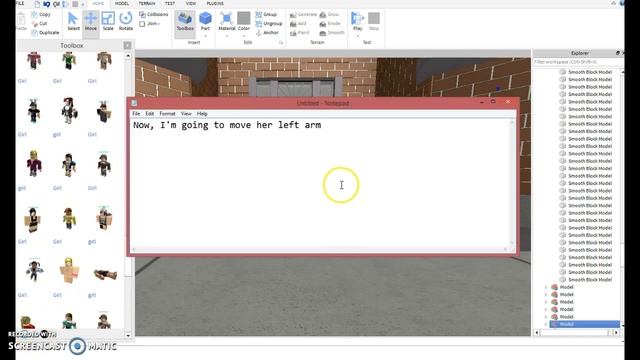Select the highlighted Model row in Explorer
The height and width of the screenshot is (360, 640).
click(584, 324)
